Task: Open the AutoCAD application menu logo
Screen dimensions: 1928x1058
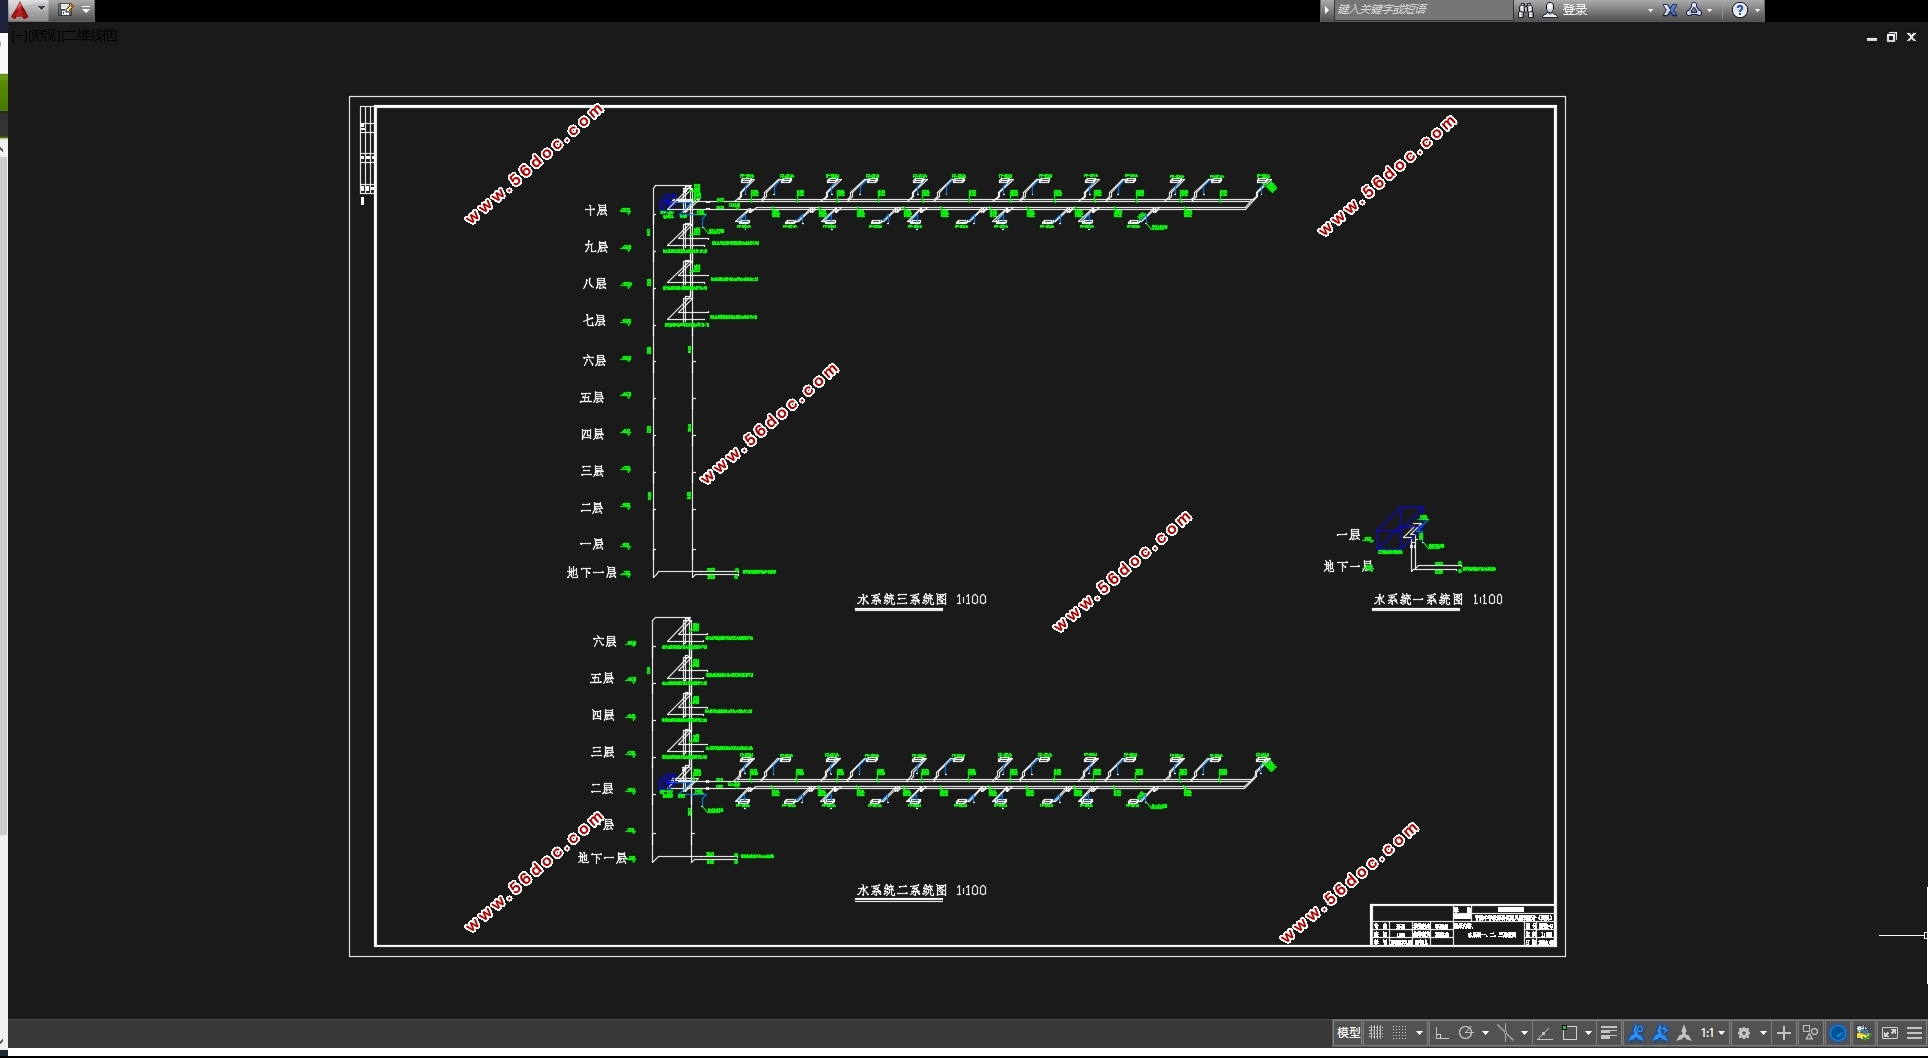Action: (20, 10)
